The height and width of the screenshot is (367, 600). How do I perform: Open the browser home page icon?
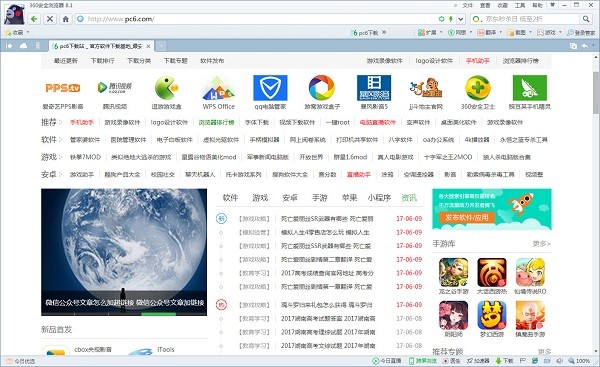66,19
